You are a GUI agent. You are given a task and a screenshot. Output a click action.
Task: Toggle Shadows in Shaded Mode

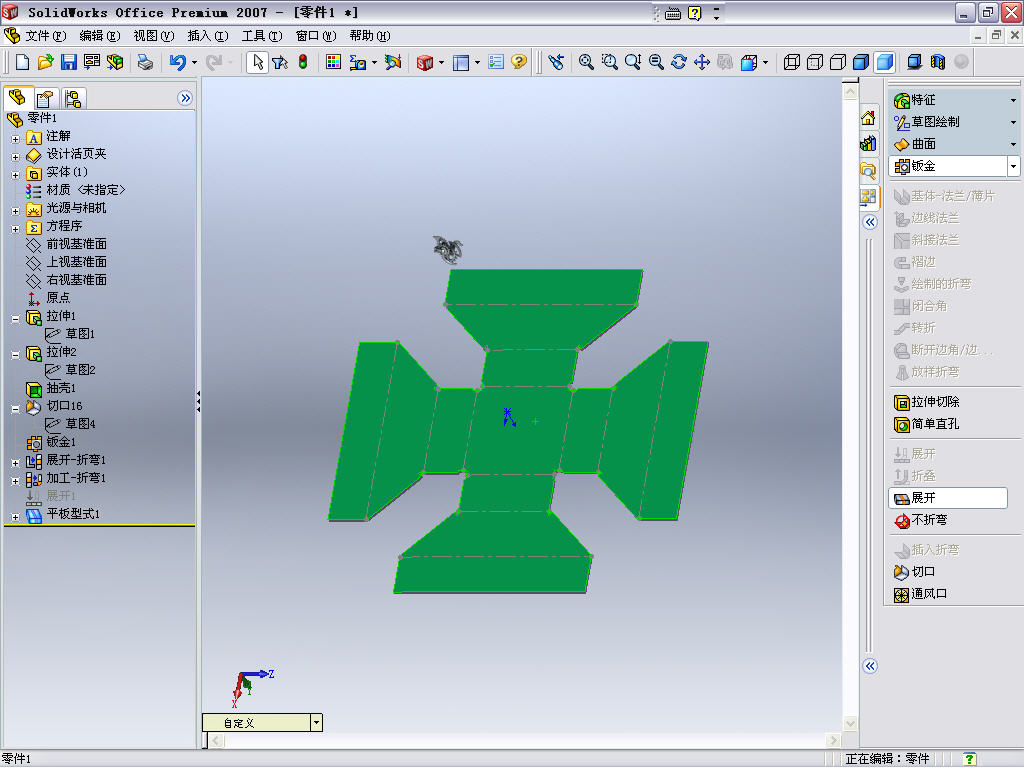tap(914, 62)
